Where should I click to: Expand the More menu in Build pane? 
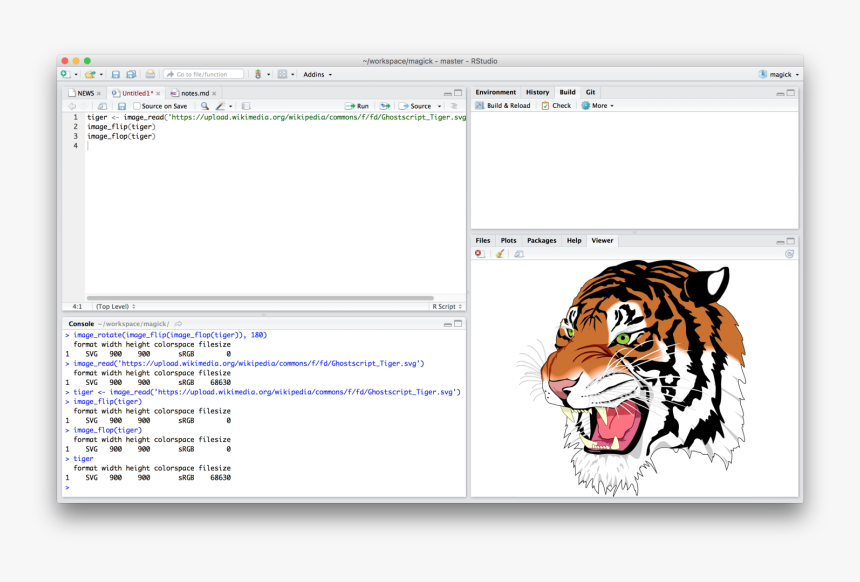(x=598, y=106)
